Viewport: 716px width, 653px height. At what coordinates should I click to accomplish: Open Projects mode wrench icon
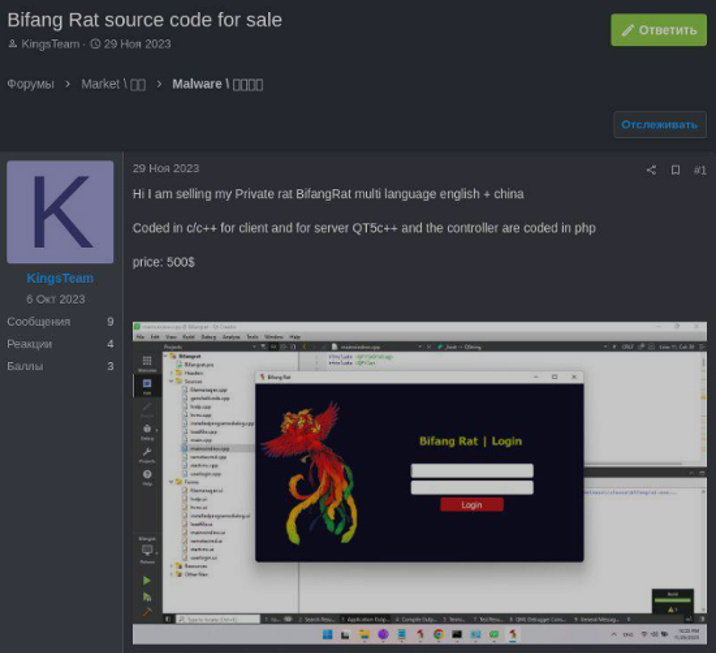coord(147,454)
